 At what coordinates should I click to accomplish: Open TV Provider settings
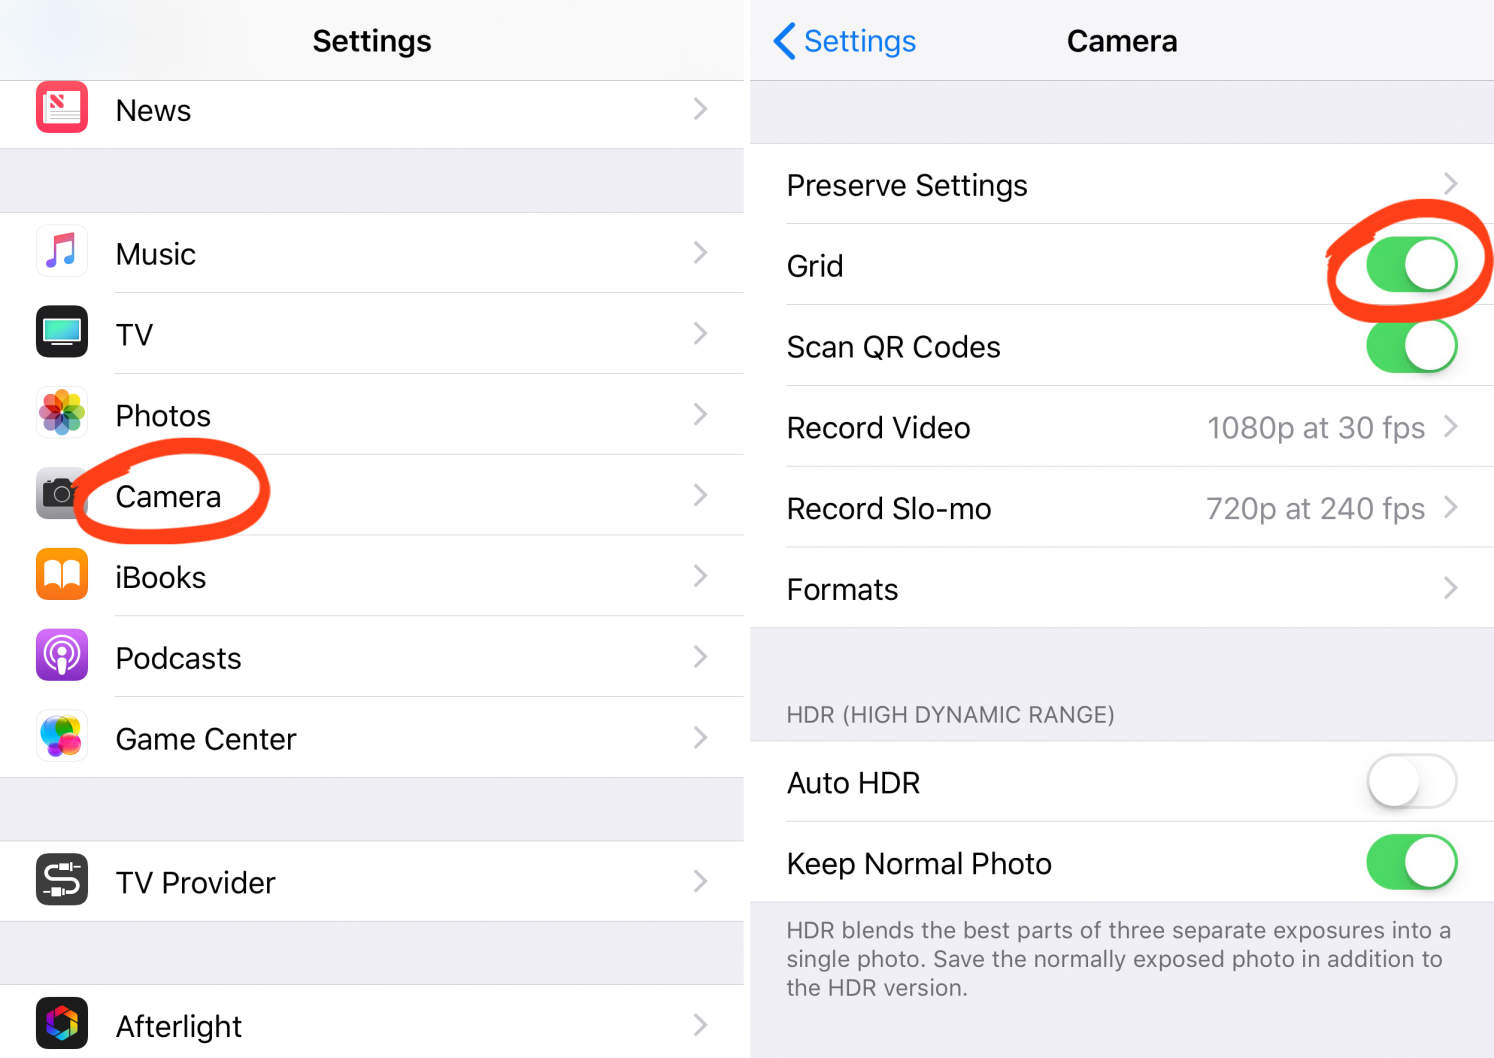[x=370, y=881]
